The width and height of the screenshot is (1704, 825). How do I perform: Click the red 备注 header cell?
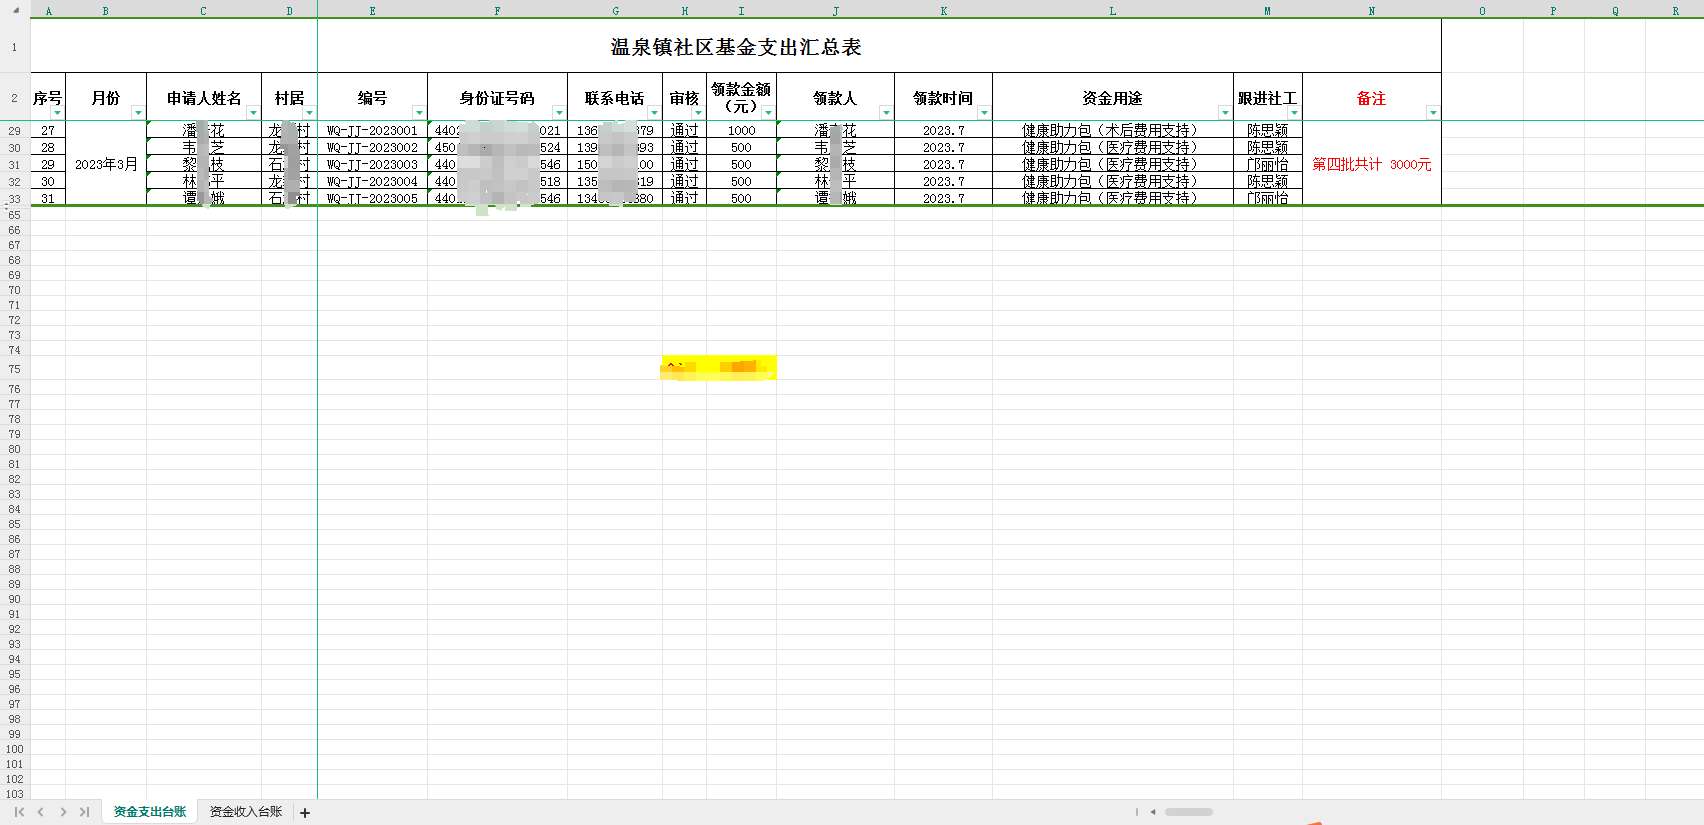pos(1372,98)
